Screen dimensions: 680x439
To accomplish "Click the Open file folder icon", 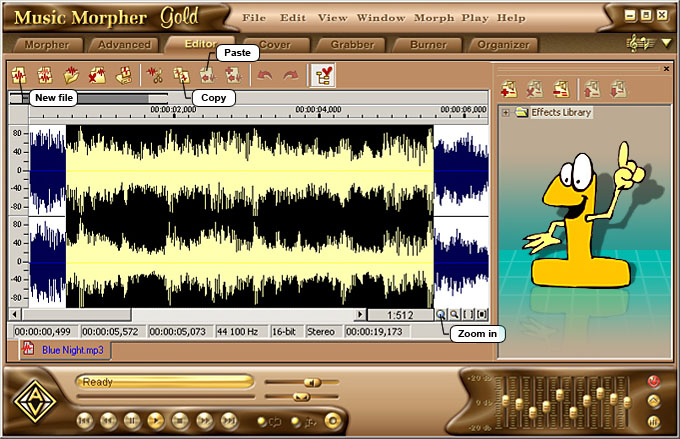I will pyautogui.click(x=71, y=75).
